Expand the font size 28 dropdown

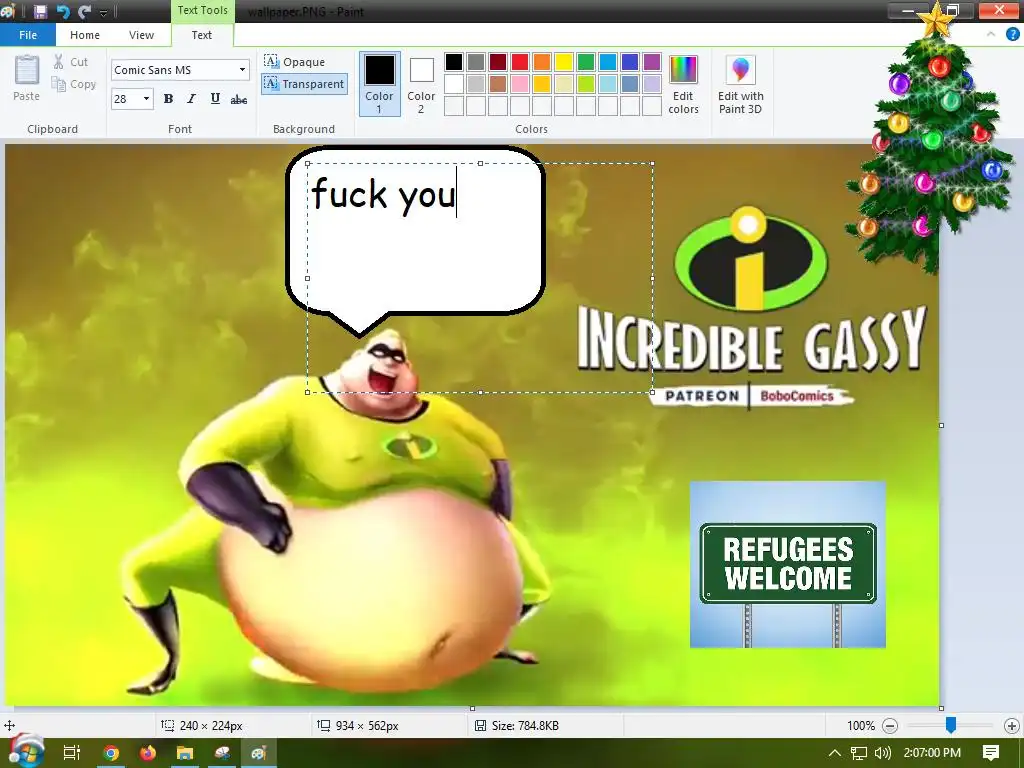pyautogui.click(x=146, y=99)
